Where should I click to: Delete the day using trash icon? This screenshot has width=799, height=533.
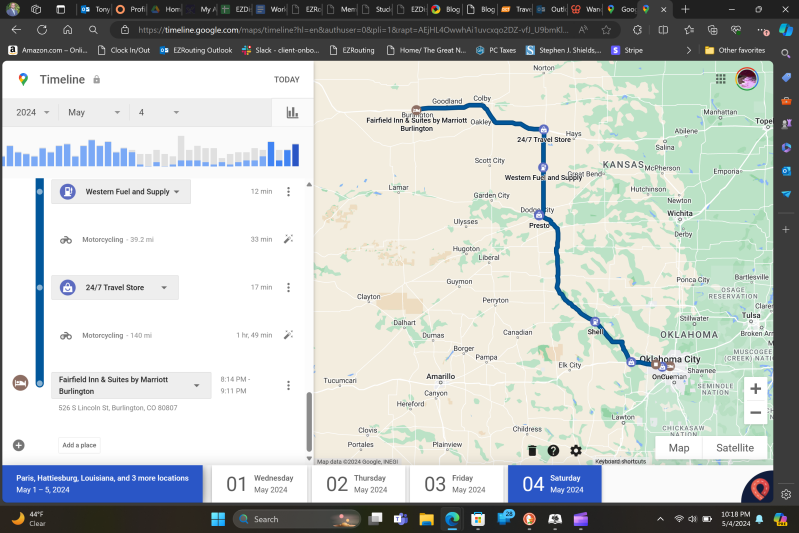tap(532, 450)
